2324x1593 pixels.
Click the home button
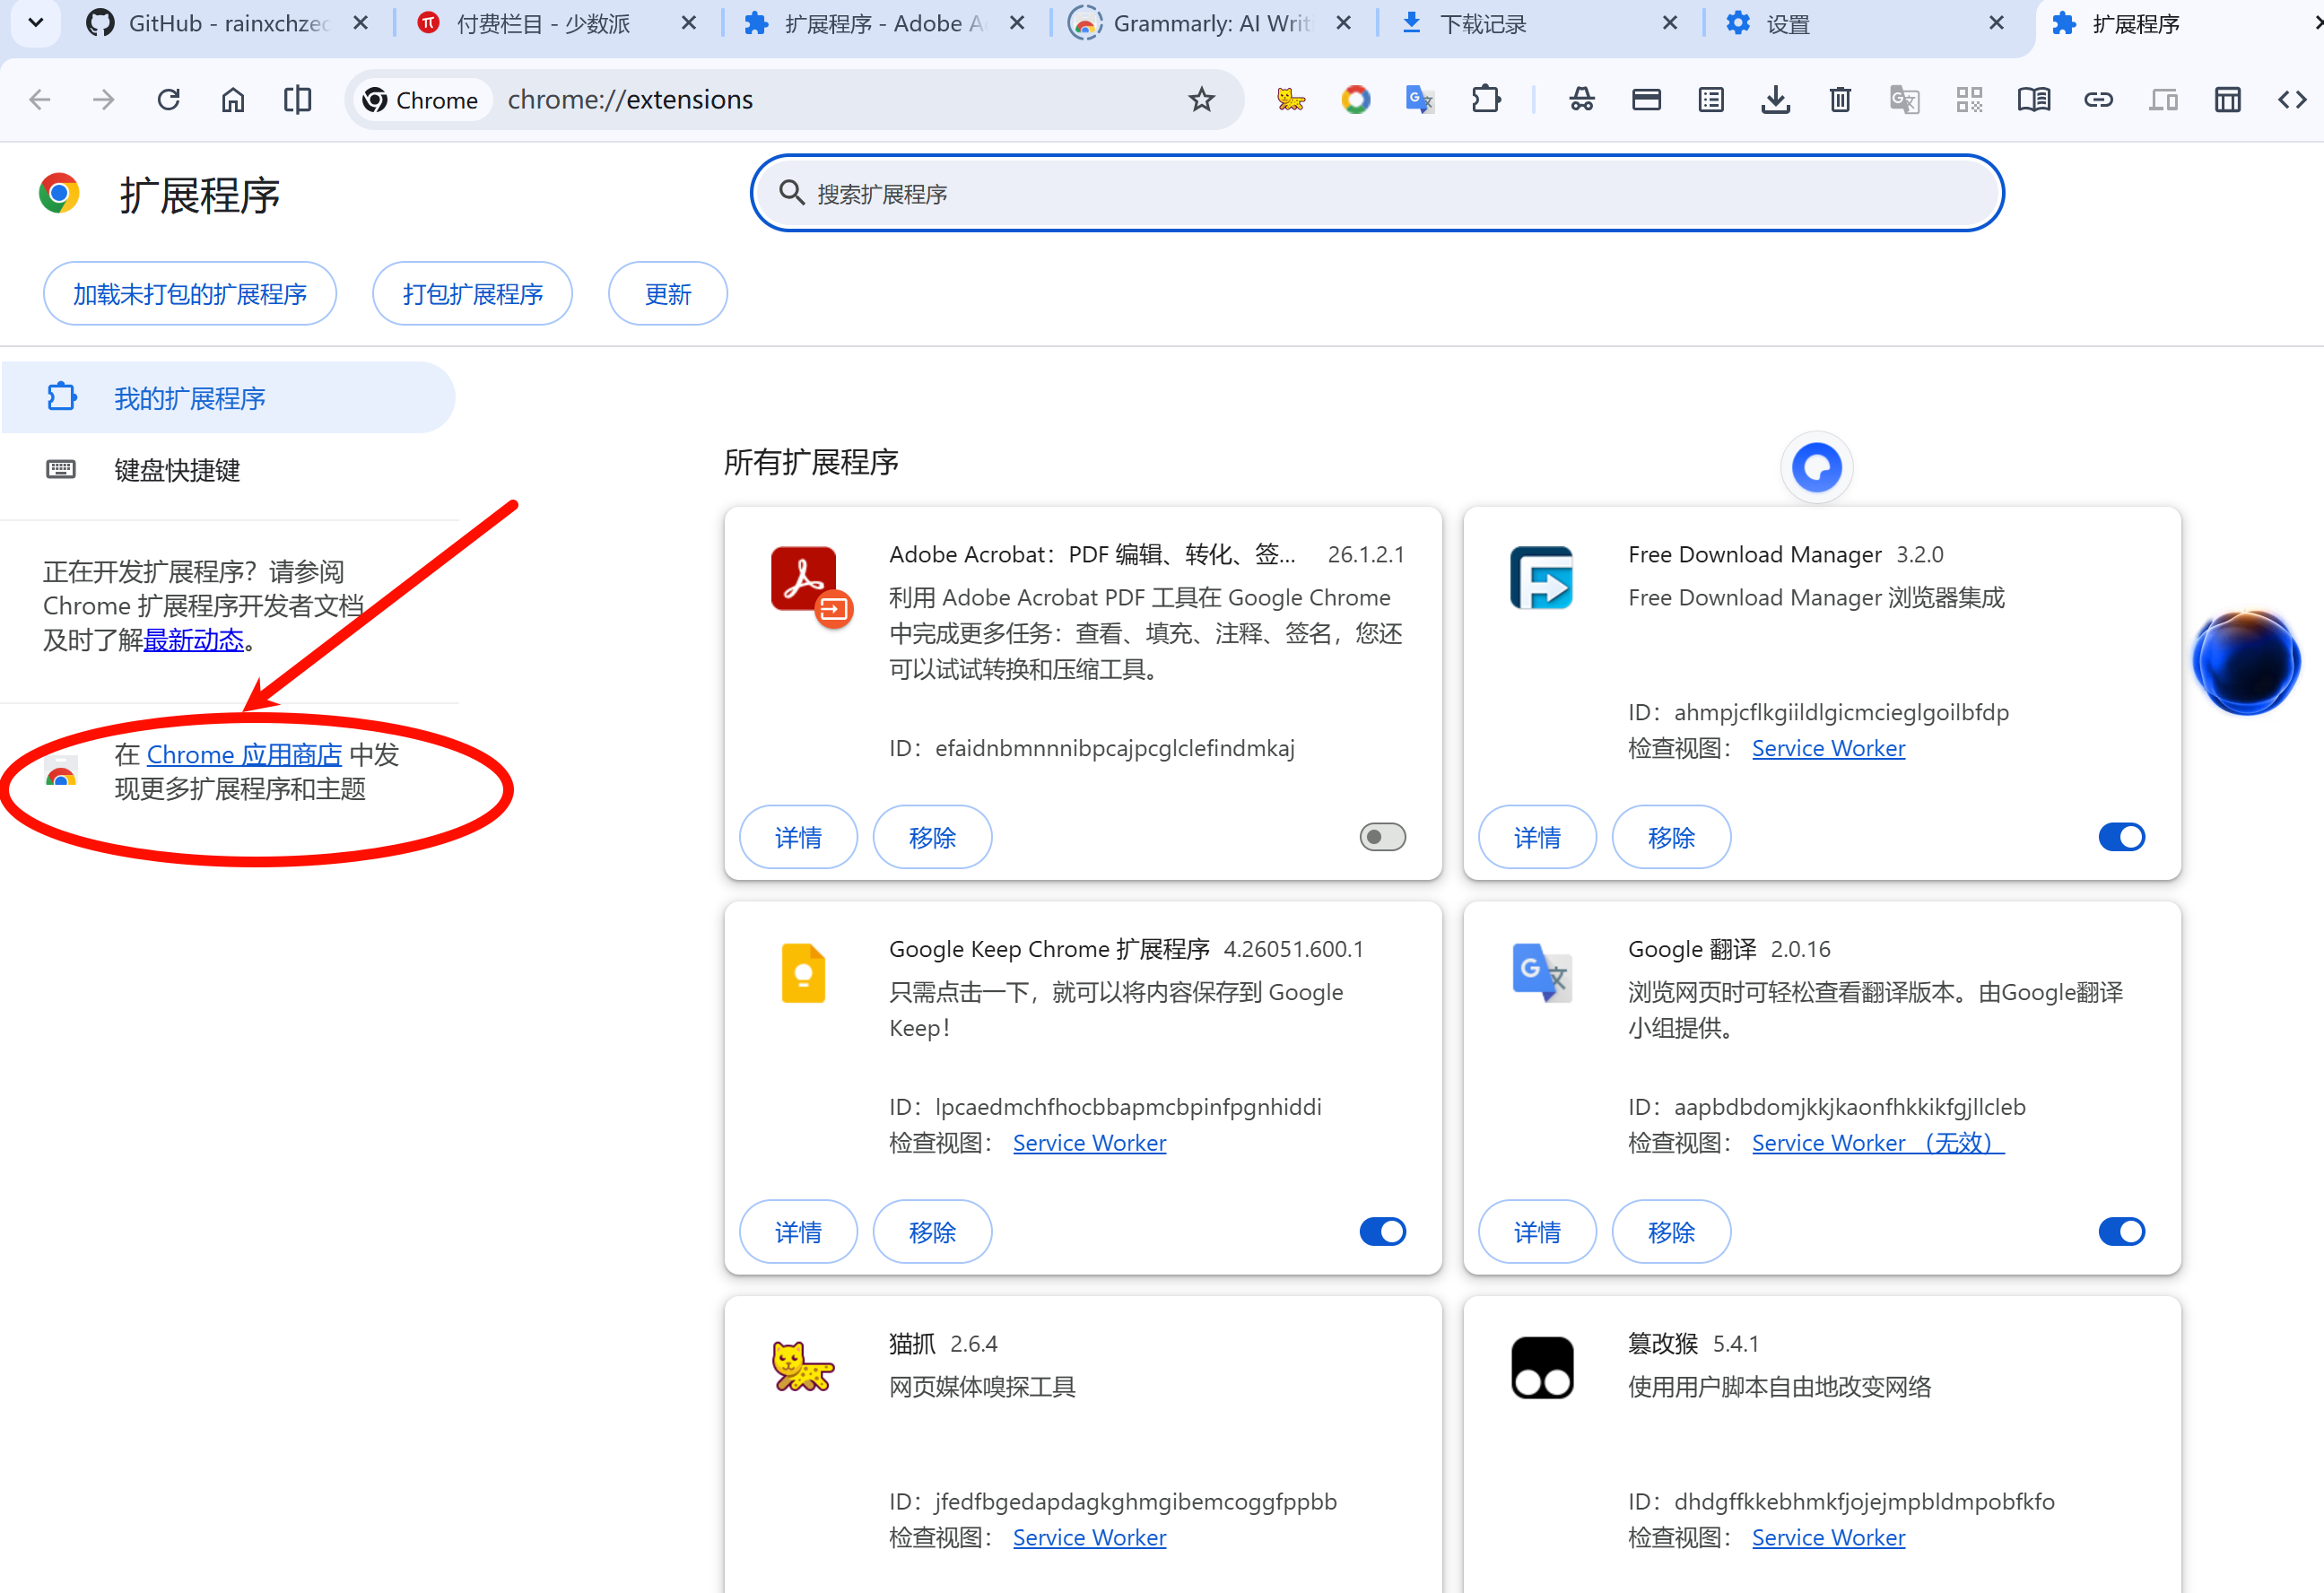click(x=232, y=99)
